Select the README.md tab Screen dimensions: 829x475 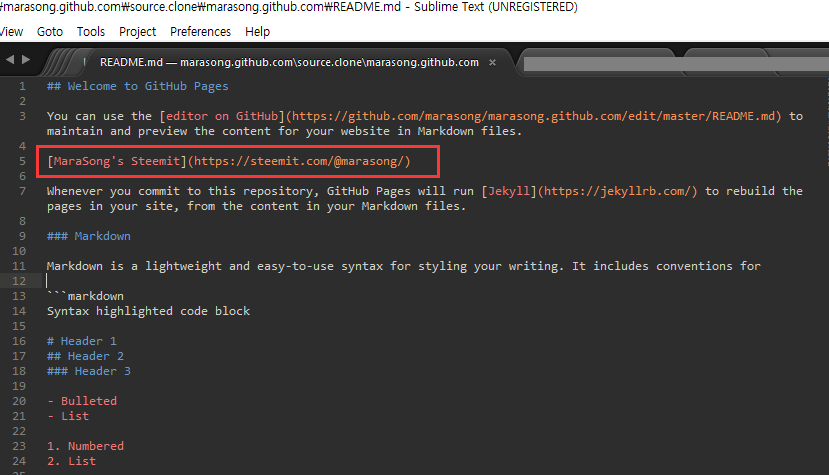[x=289, y=62]
